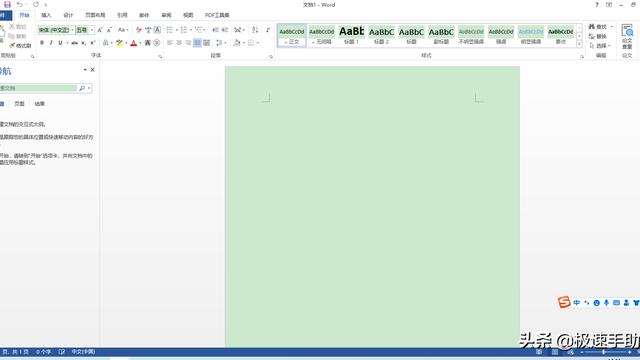The width and height of the screenshot is (640, 360).
Task: Apply the 标题 2 heading style
Action: tap(381, 35)
